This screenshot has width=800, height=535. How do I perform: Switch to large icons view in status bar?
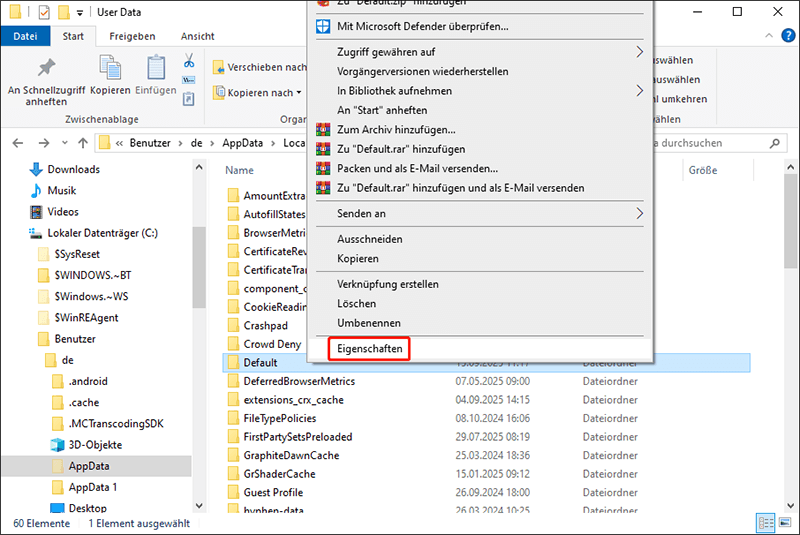[x=784, y=523]
